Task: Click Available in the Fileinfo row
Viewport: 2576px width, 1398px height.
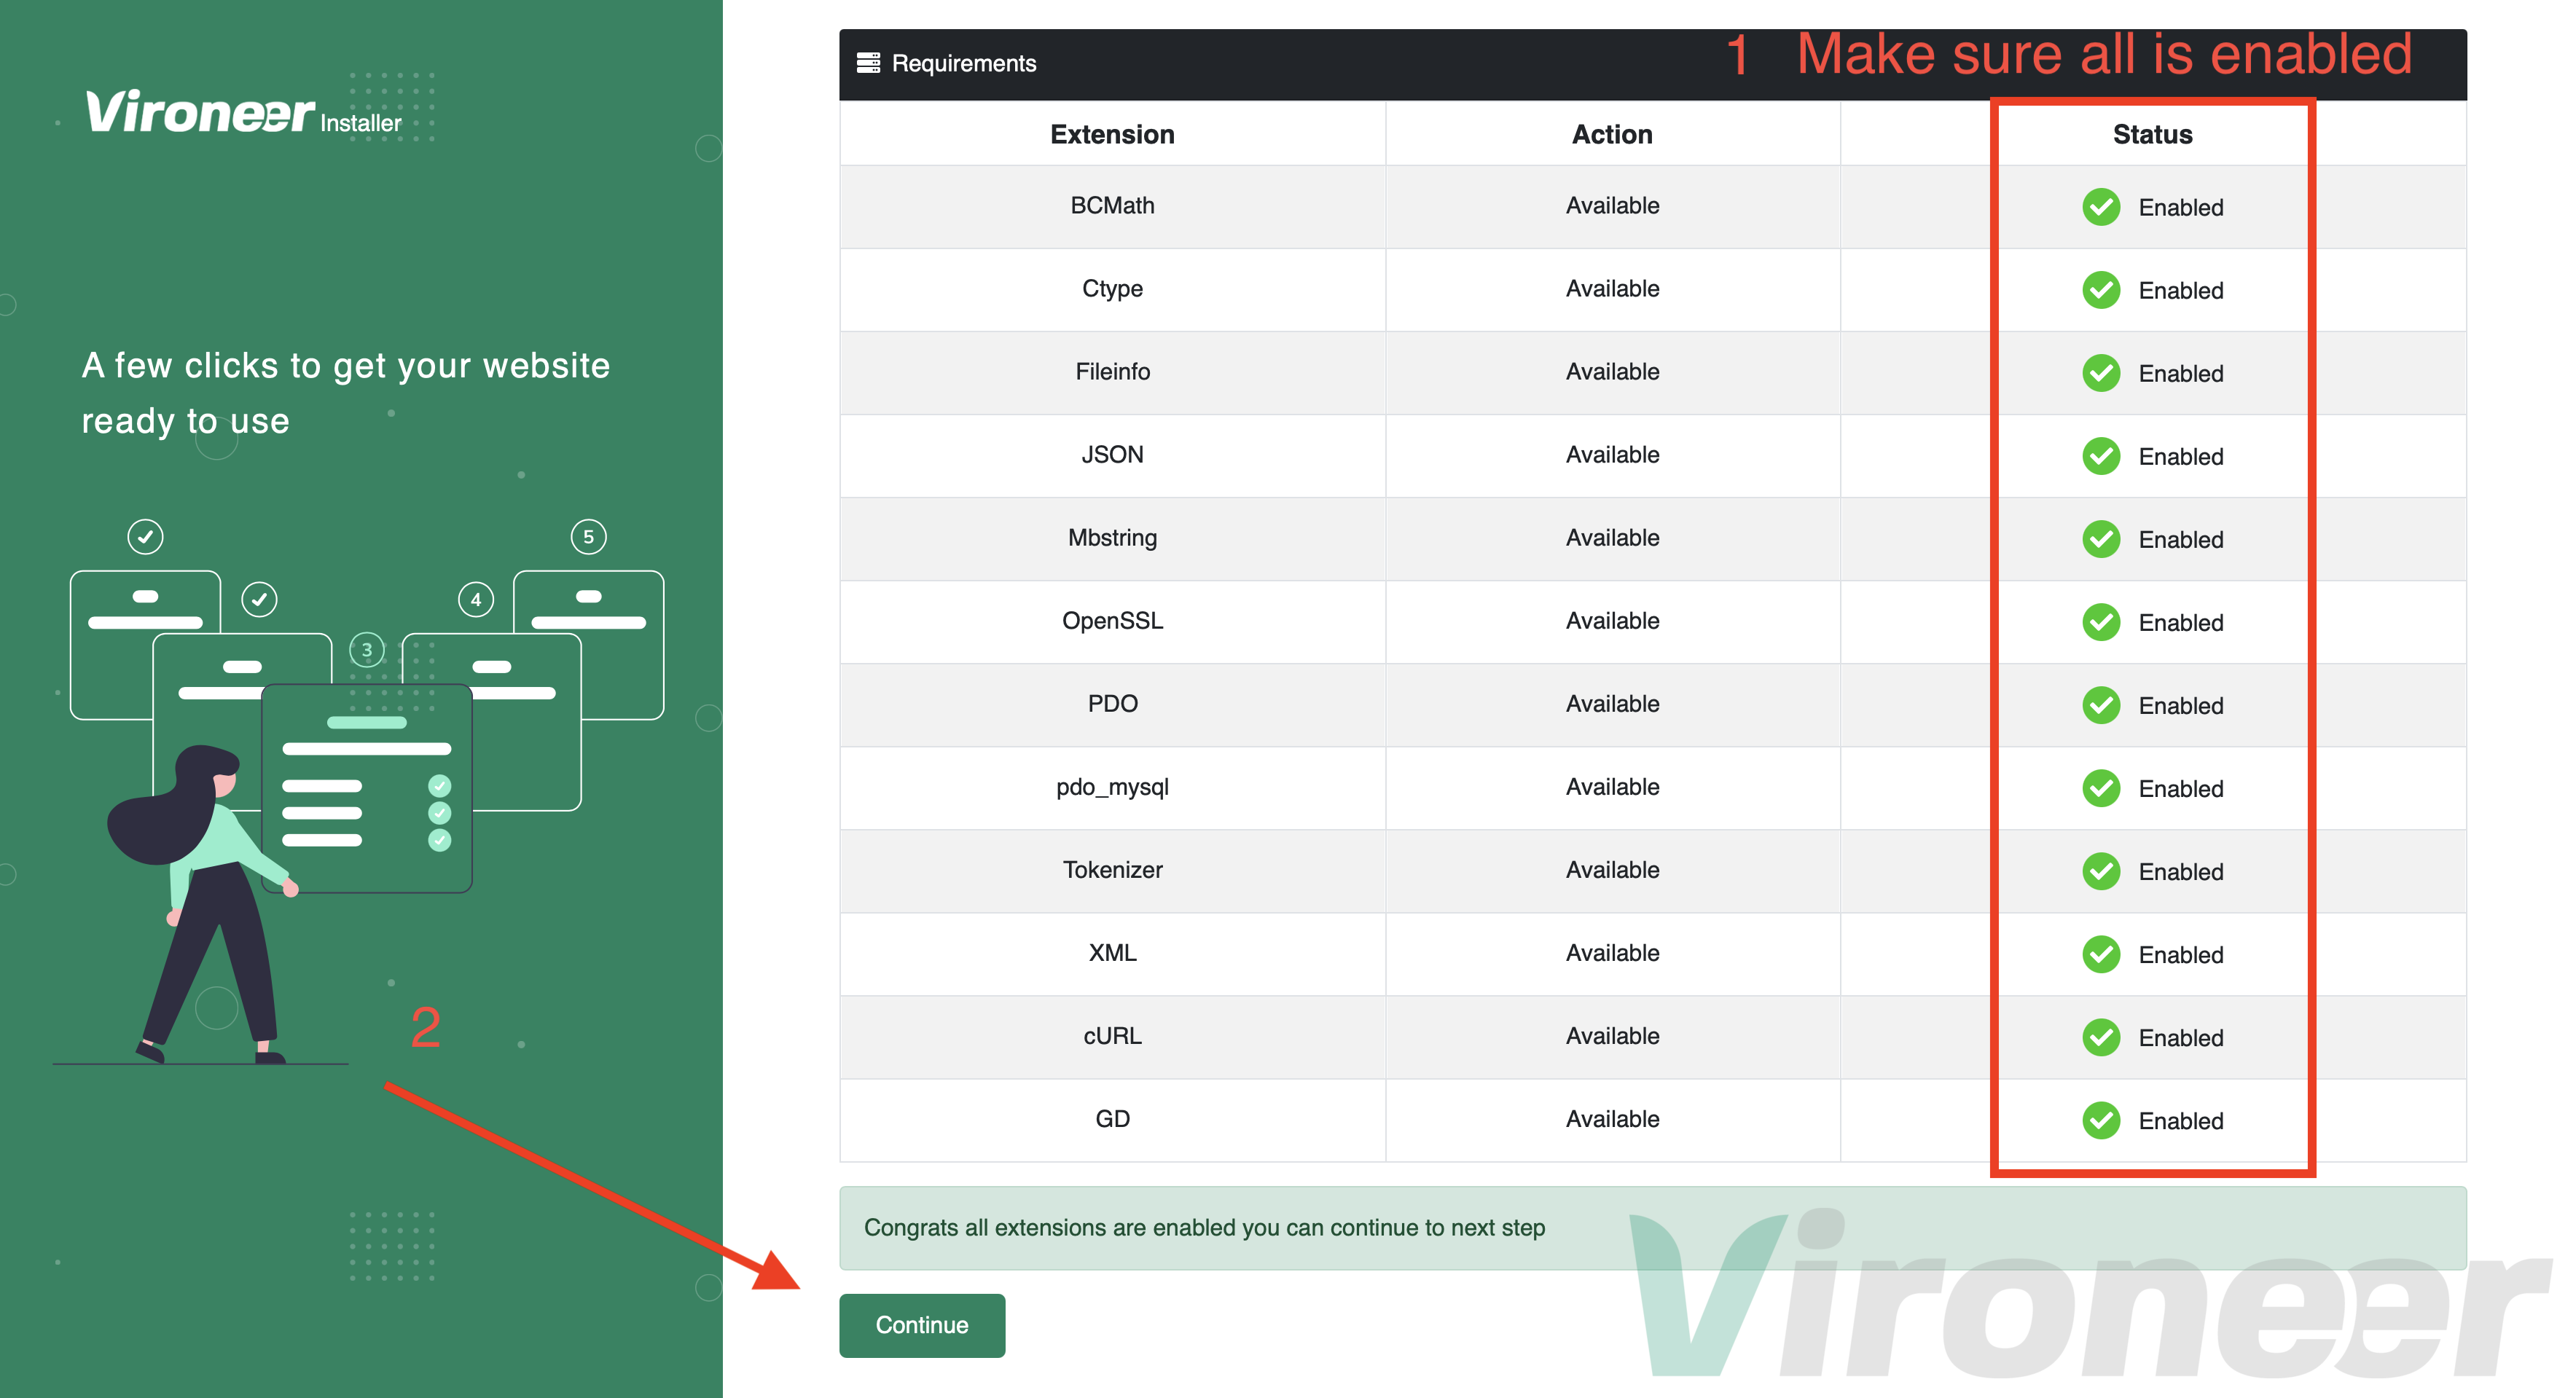Action: coord(1612,372)
